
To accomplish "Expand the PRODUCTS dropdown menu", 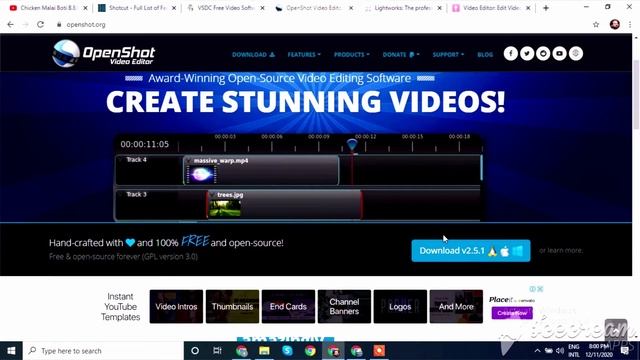I will tap(351, 54).
